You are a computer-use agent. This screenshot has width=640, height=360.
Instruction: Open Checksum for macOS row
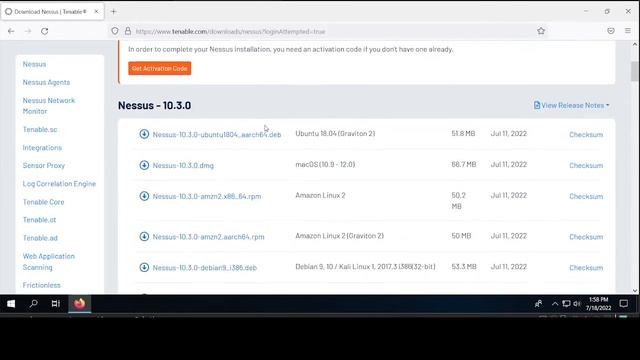pyautogui.click(x=586, y=165)
